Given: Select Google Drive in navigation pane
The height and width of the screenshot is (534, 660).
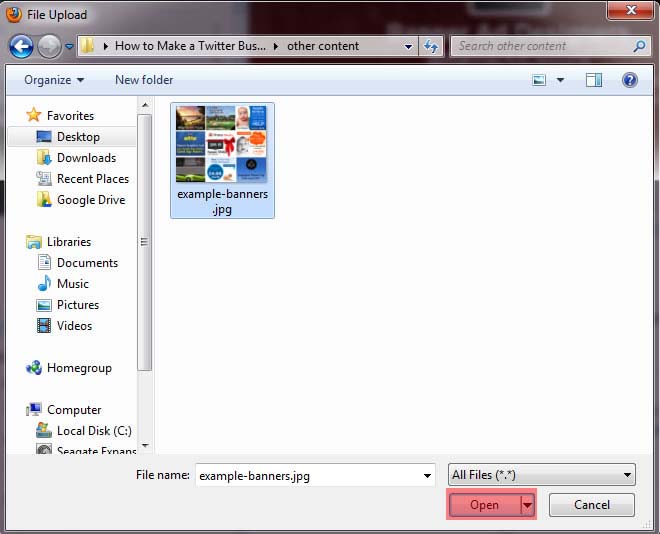Looking at the screenshot, I should (x=91, y=200).
